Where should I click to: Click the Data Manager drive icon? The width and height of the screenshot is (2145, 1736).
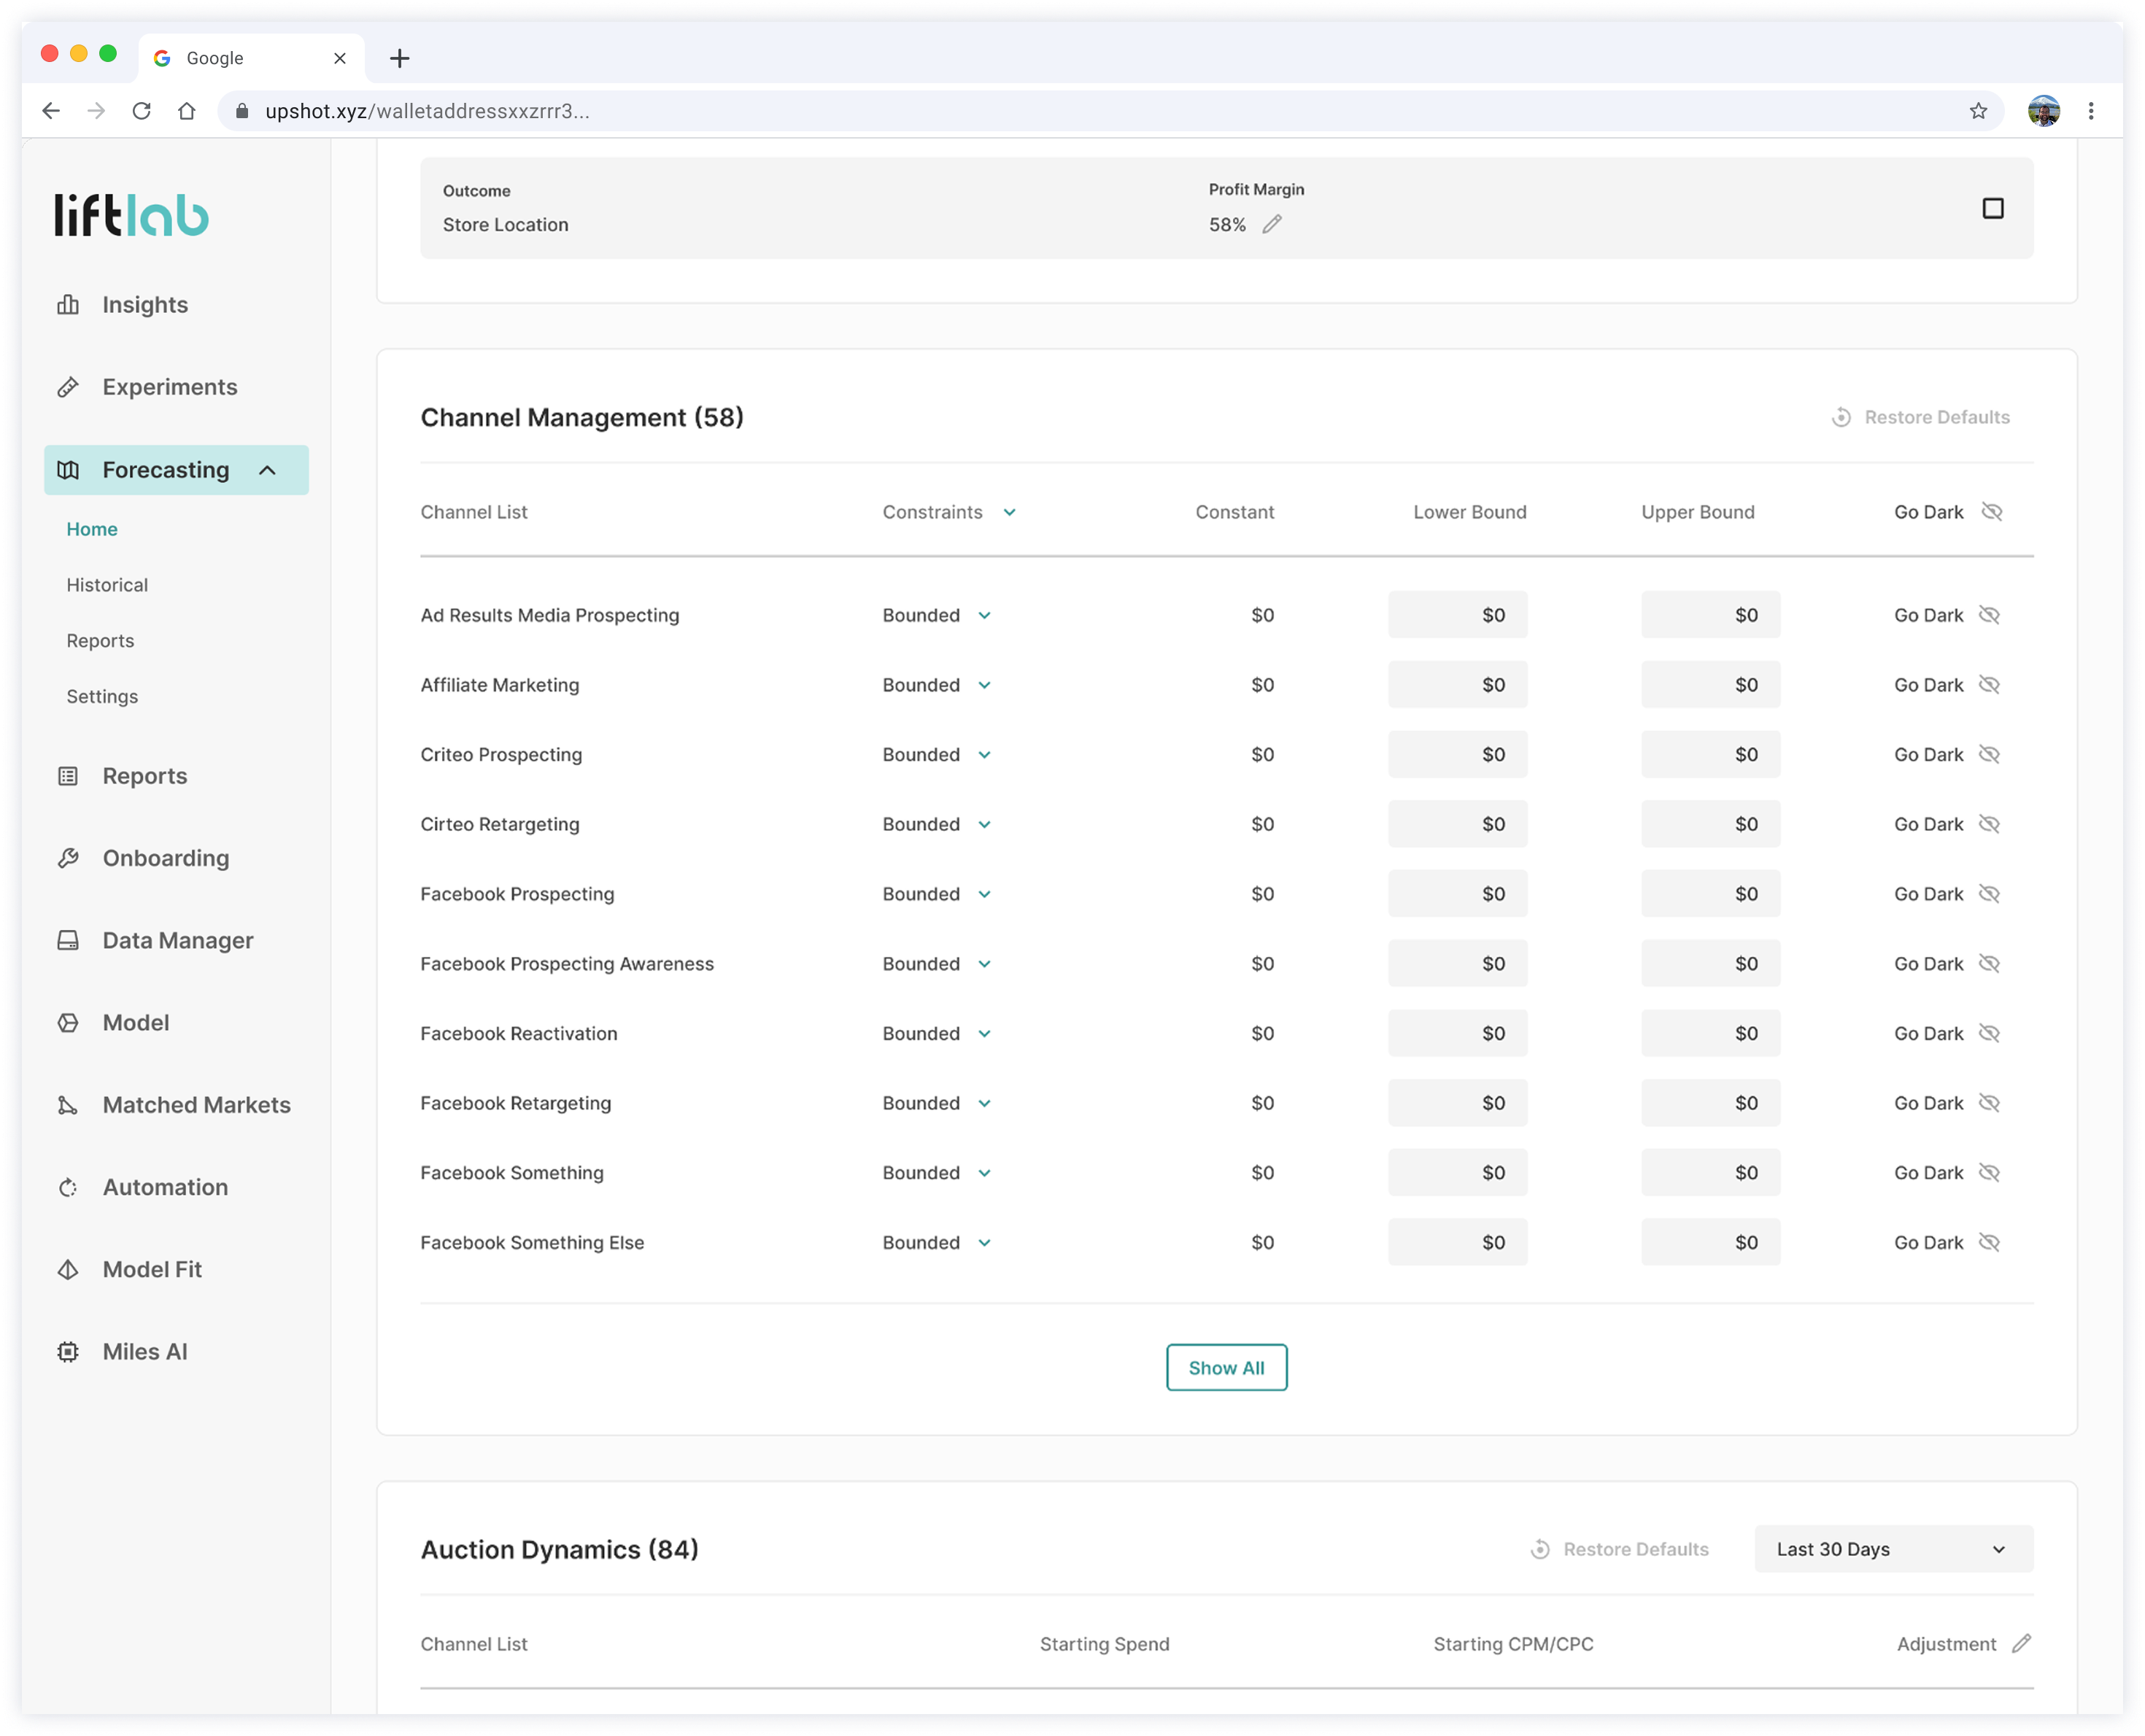[68, 941]
